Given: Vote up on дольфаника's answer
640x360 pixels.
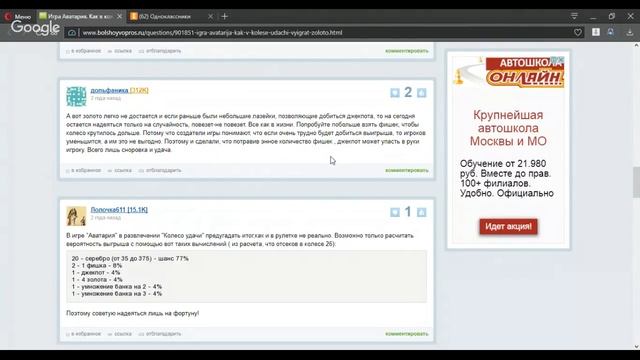Looking at the screenshot, I should tap(422, 93).
